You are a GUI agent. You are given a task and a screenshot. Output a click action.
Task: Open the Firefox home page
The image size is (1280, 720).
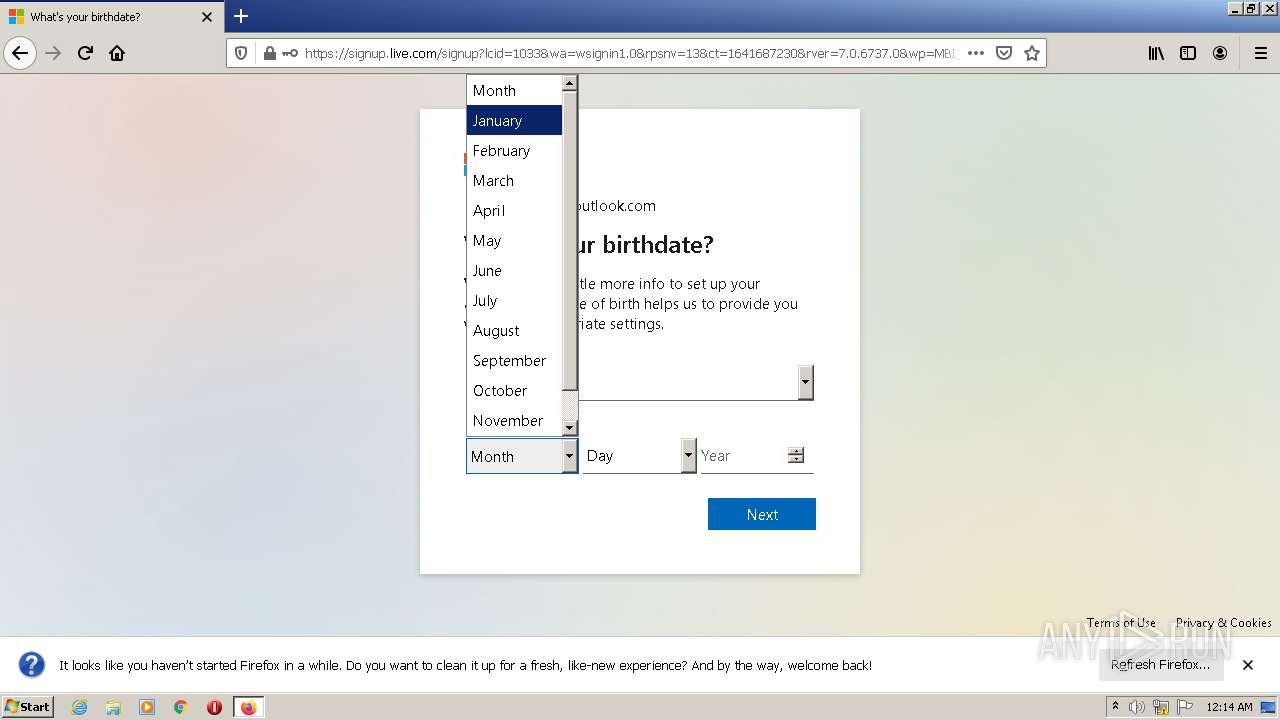point(117,53)
